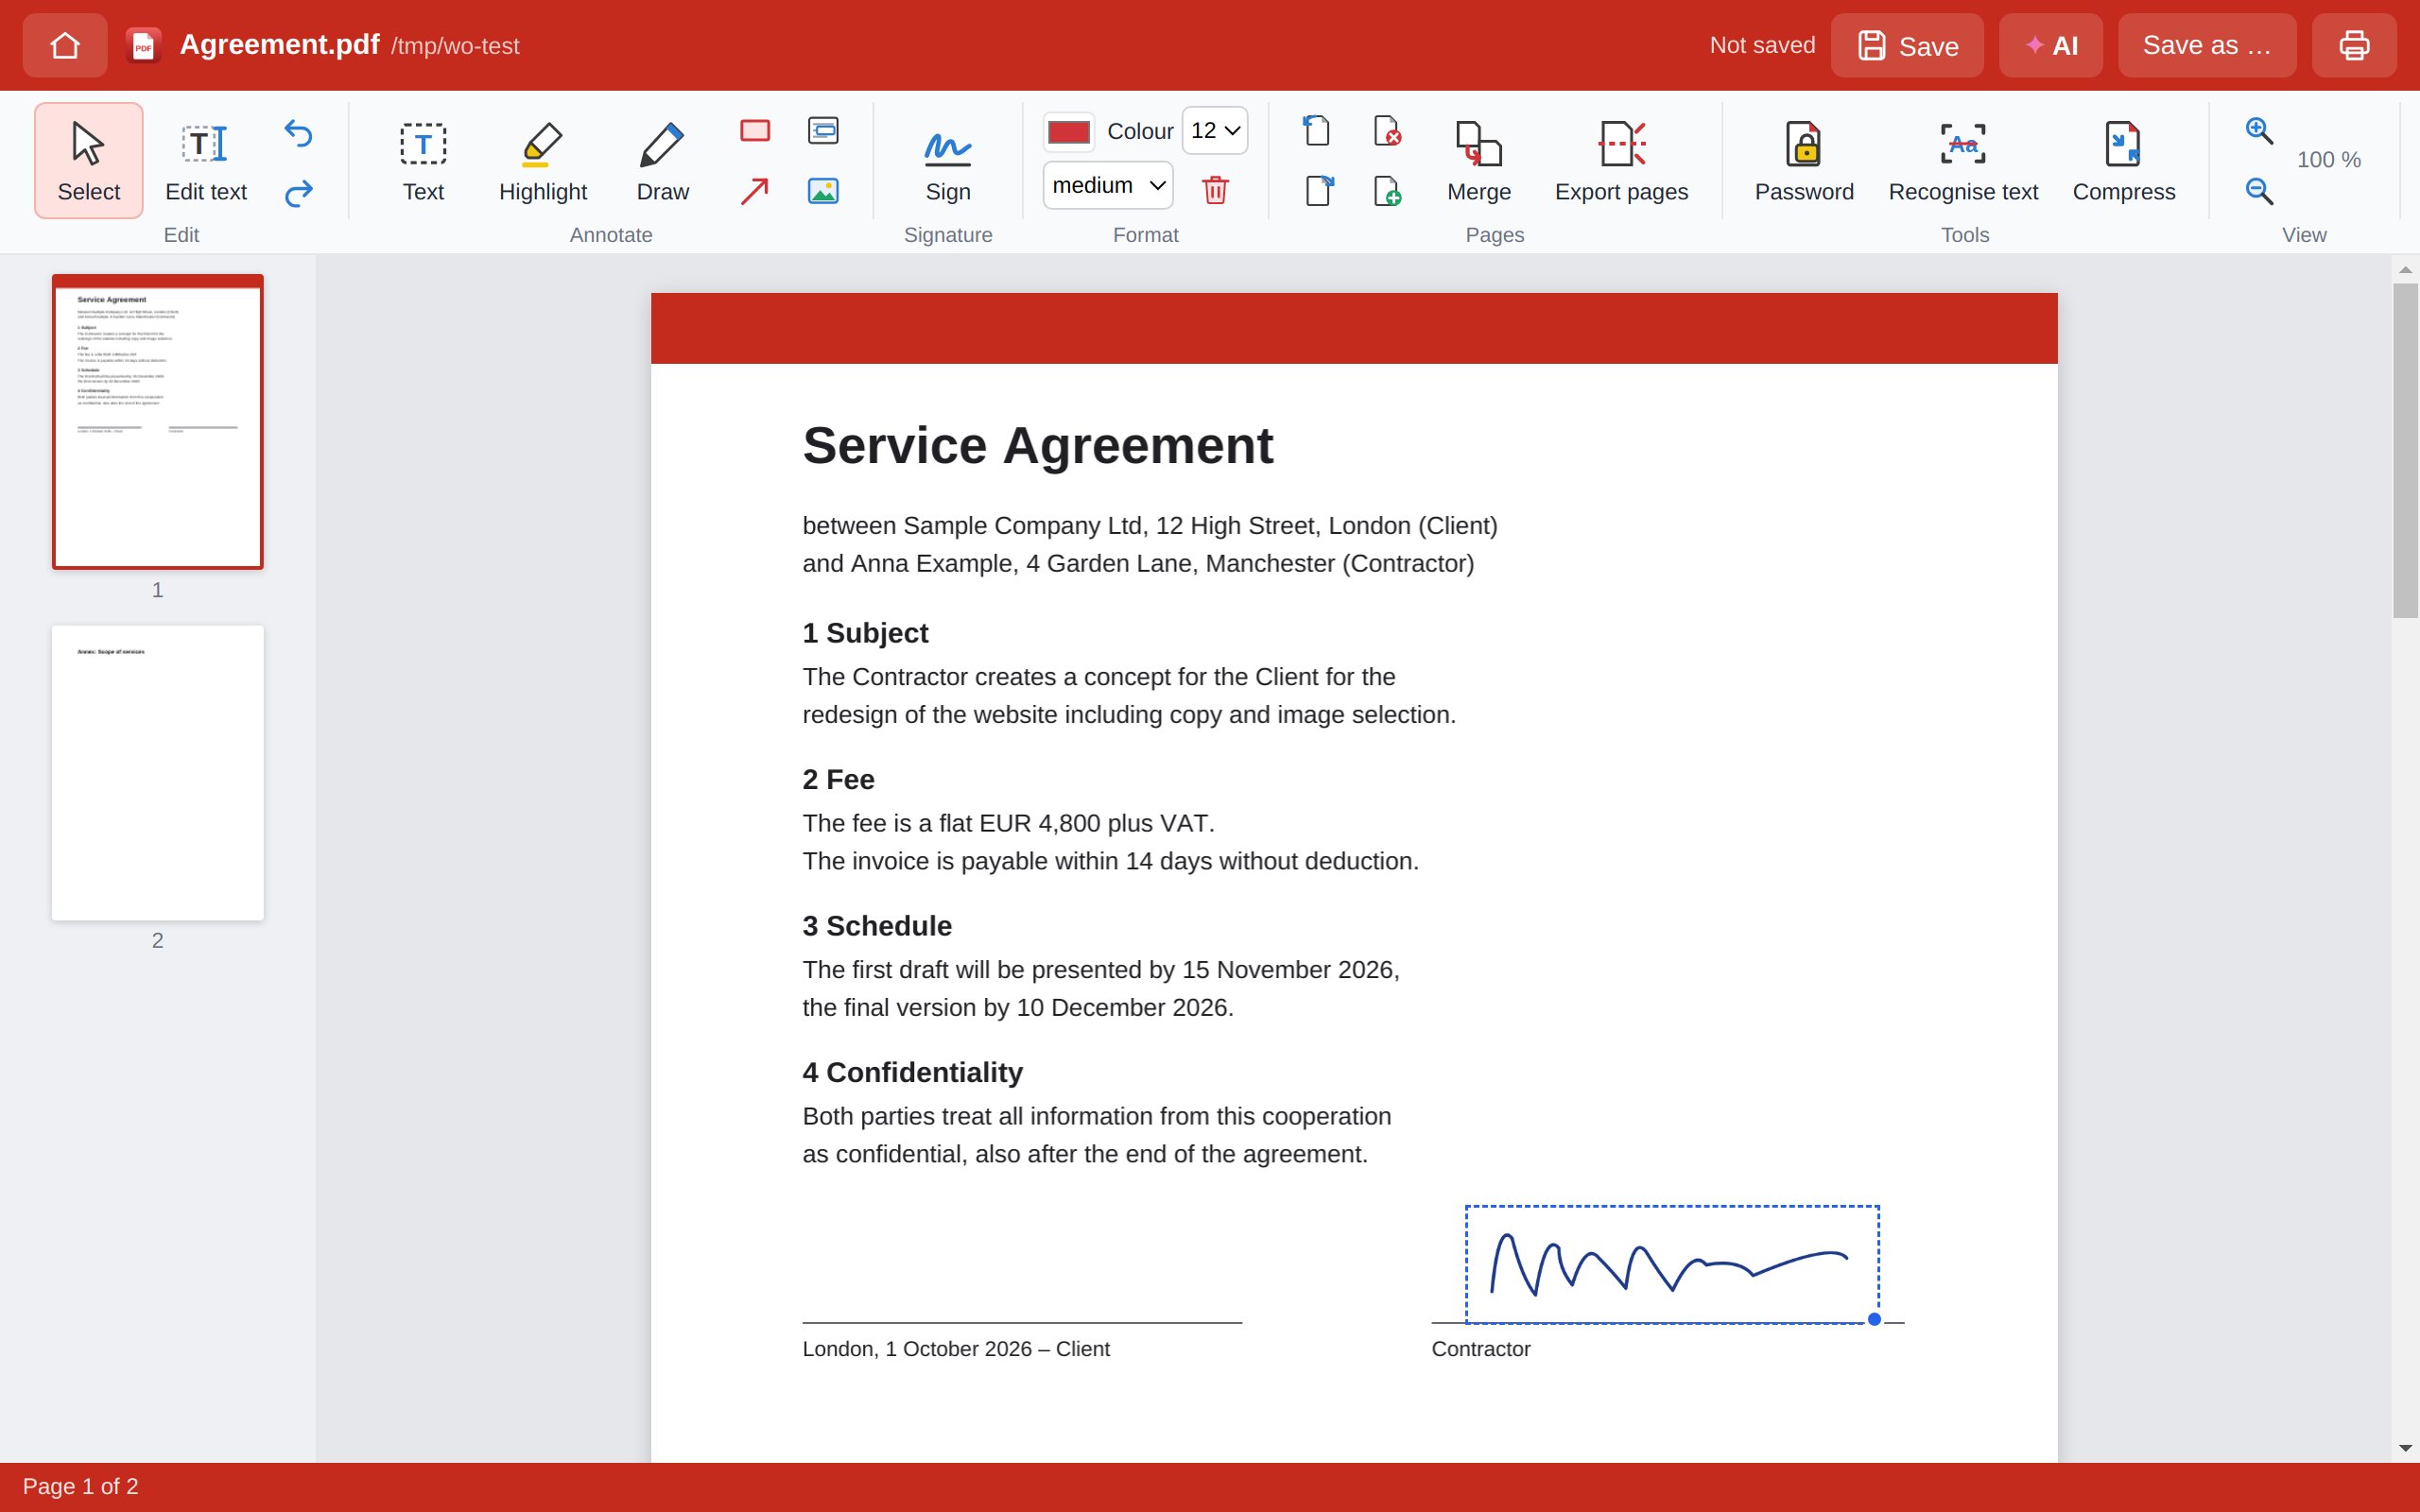Open the Merge documents tool

coord(1479,160)
